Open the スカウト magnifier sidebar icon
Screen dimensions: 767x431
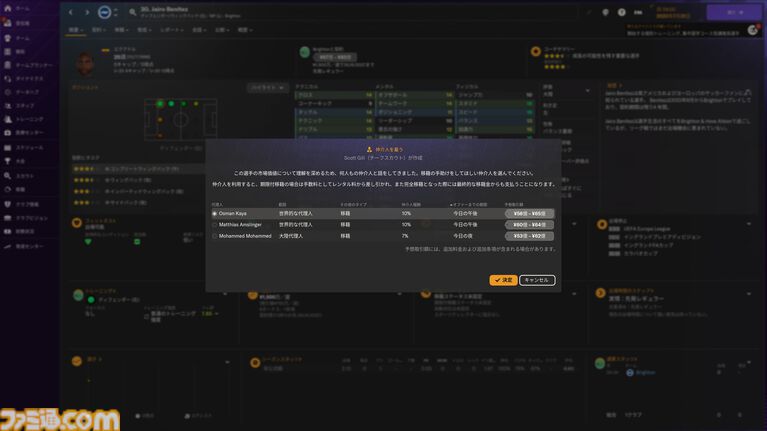coord(7,176)
